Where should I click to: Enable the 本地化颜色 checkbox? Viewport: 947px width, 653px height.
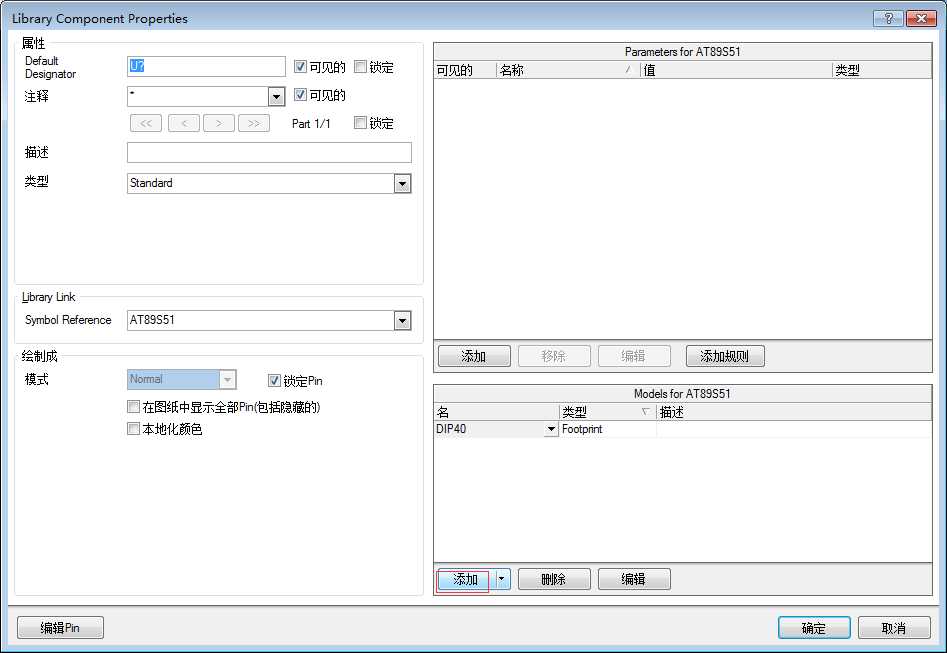[x=133, y=428]
